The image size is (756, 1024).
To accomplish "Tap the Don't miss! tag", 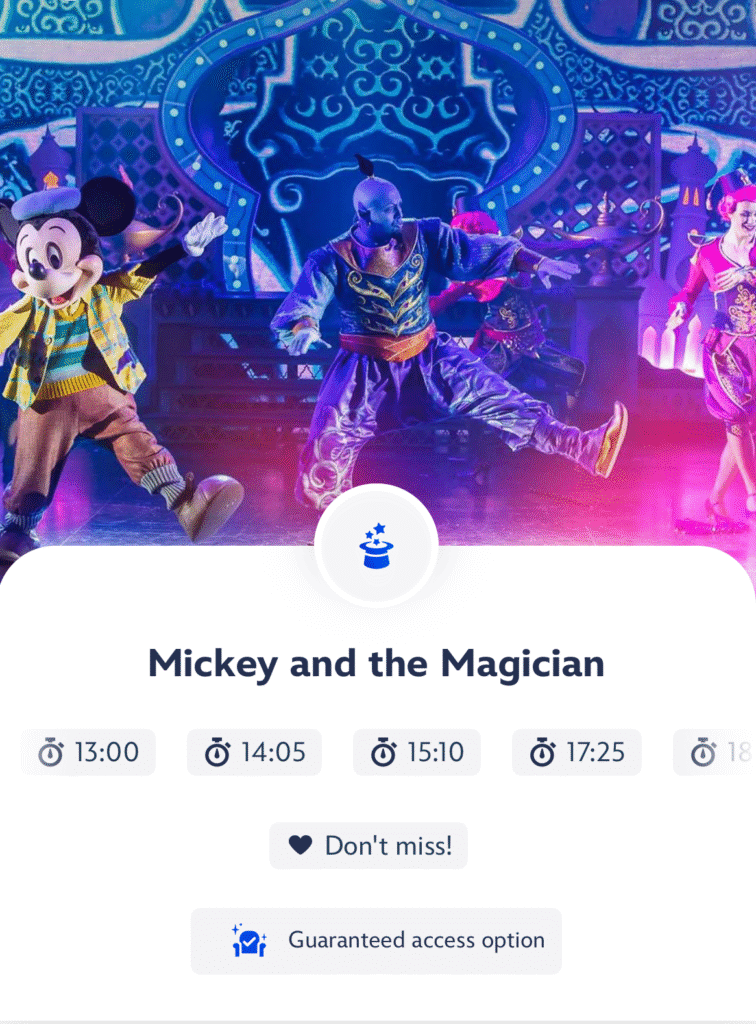I will coord(368,846).
